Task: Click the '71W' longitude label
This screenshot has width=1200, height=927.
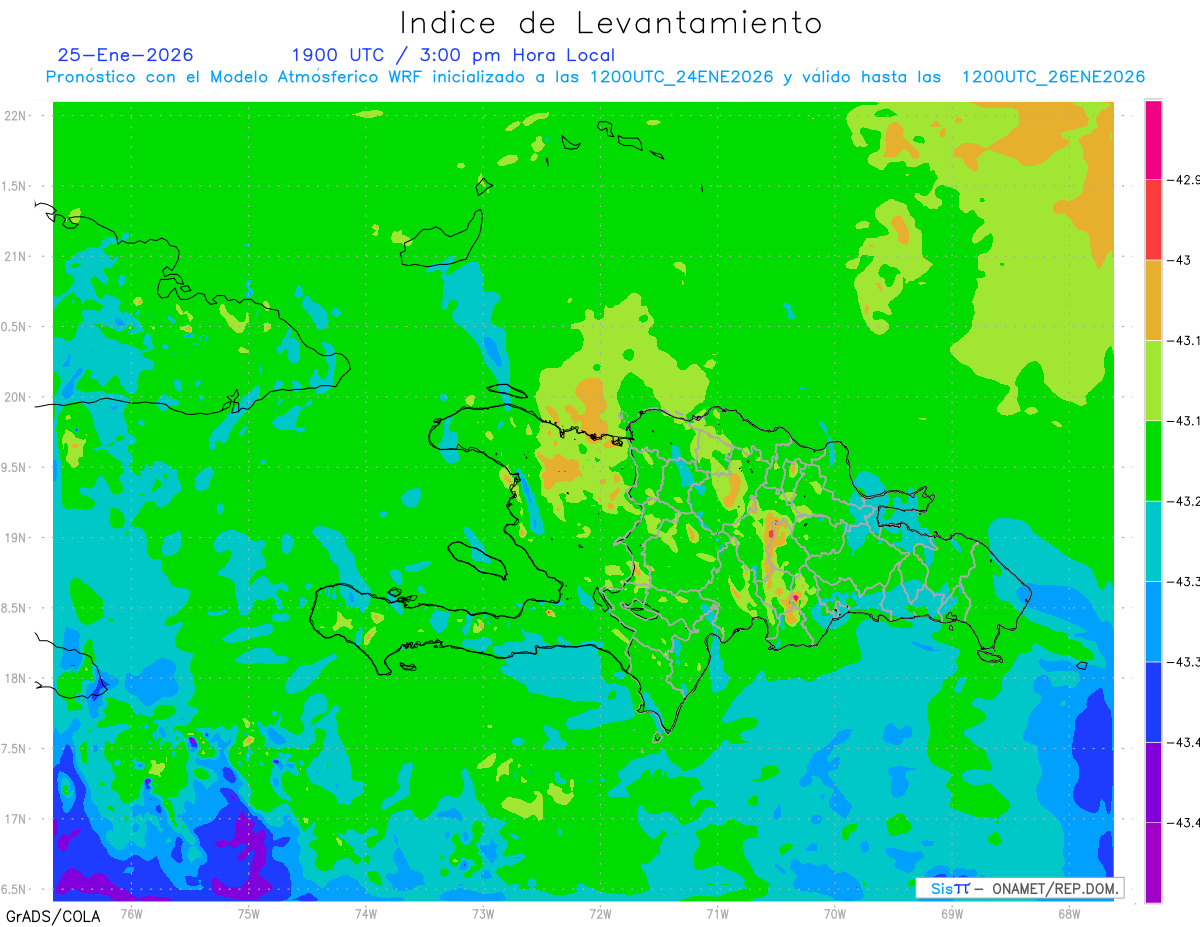Action: pyautogui.click(x=717, y=913)
